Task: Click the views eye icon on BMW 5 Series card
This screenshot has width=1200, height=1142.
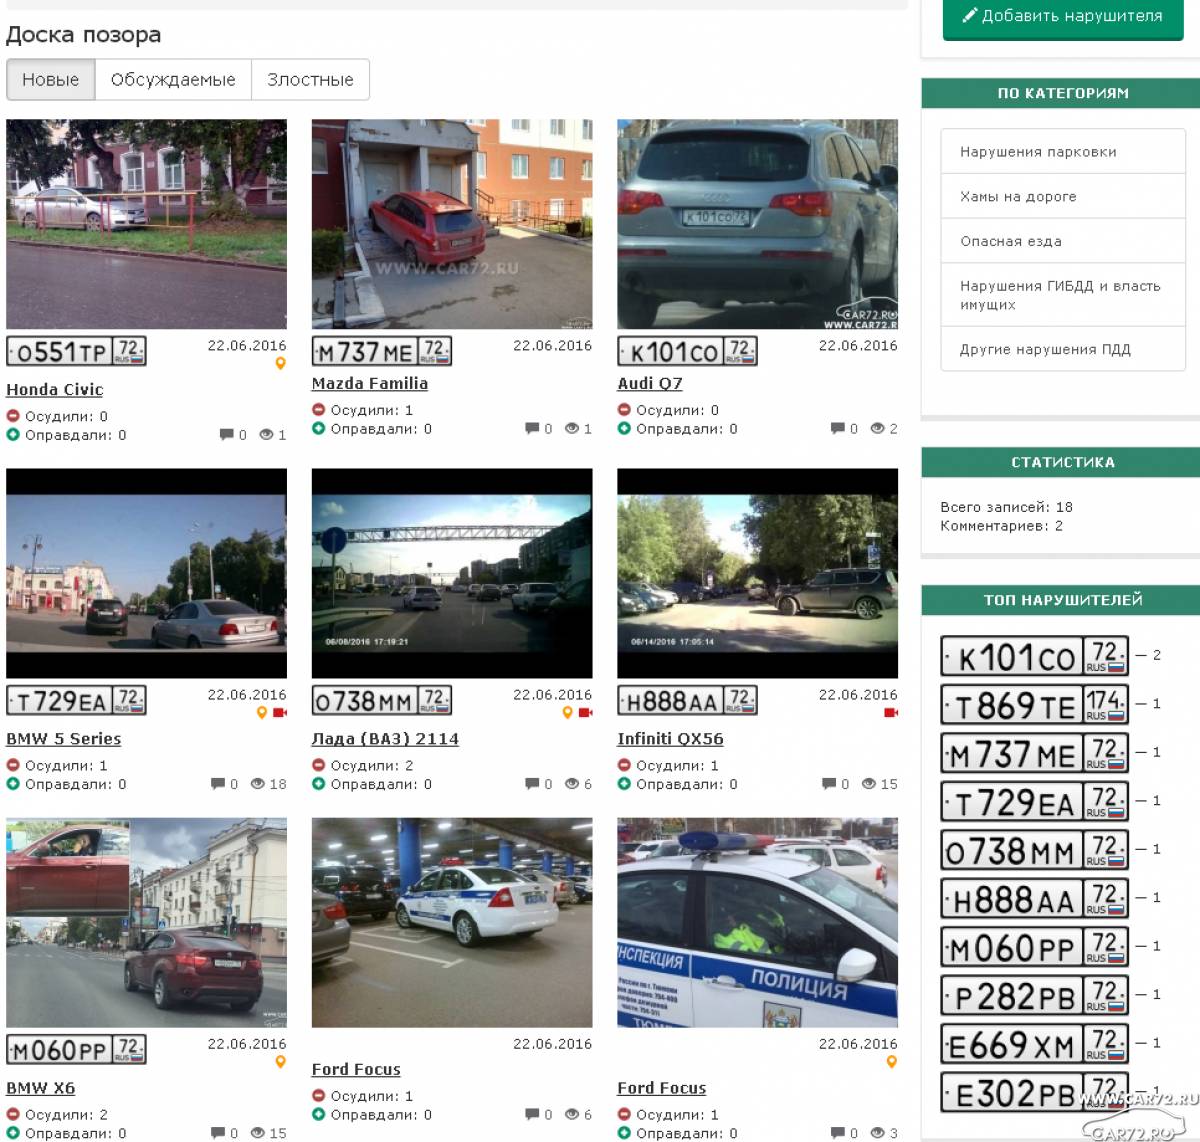Action: (258, 784)
